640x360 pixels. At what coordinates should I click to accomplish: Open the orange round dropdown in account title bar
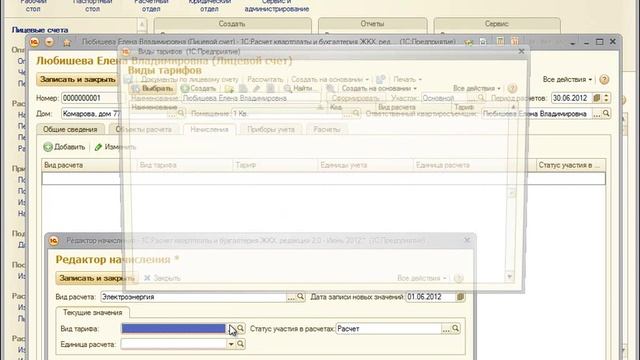(x=49, y=42)
